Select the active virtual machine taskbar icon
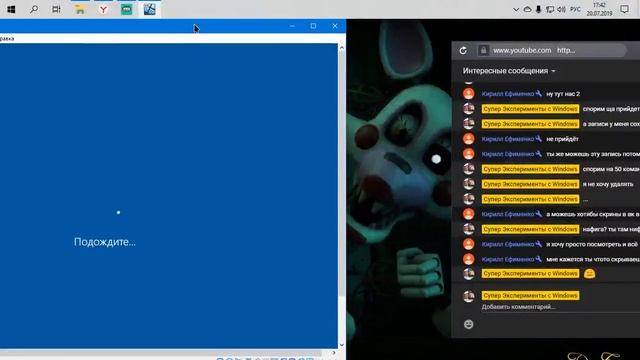640x360 pixels. point(149,9)
